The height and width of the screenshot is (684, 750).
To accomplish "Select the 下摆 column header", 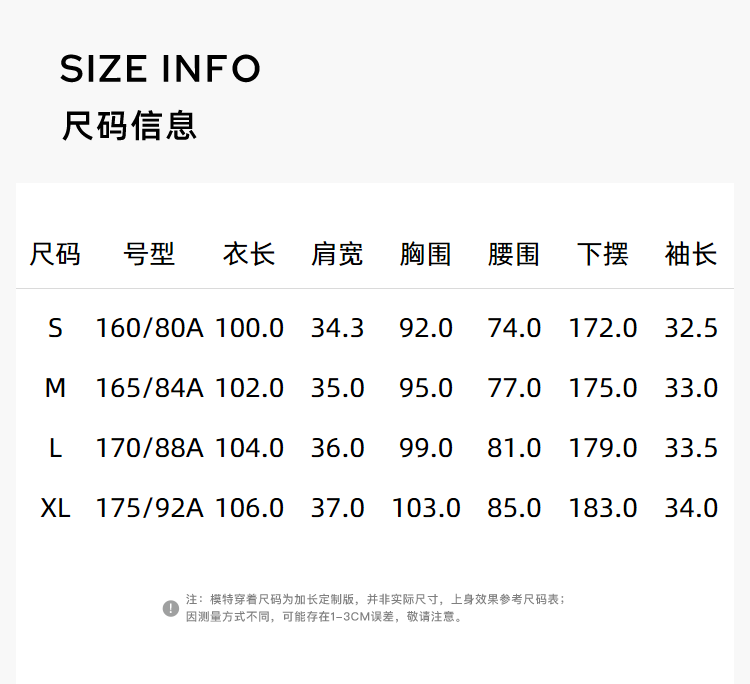I will [602, 254].
